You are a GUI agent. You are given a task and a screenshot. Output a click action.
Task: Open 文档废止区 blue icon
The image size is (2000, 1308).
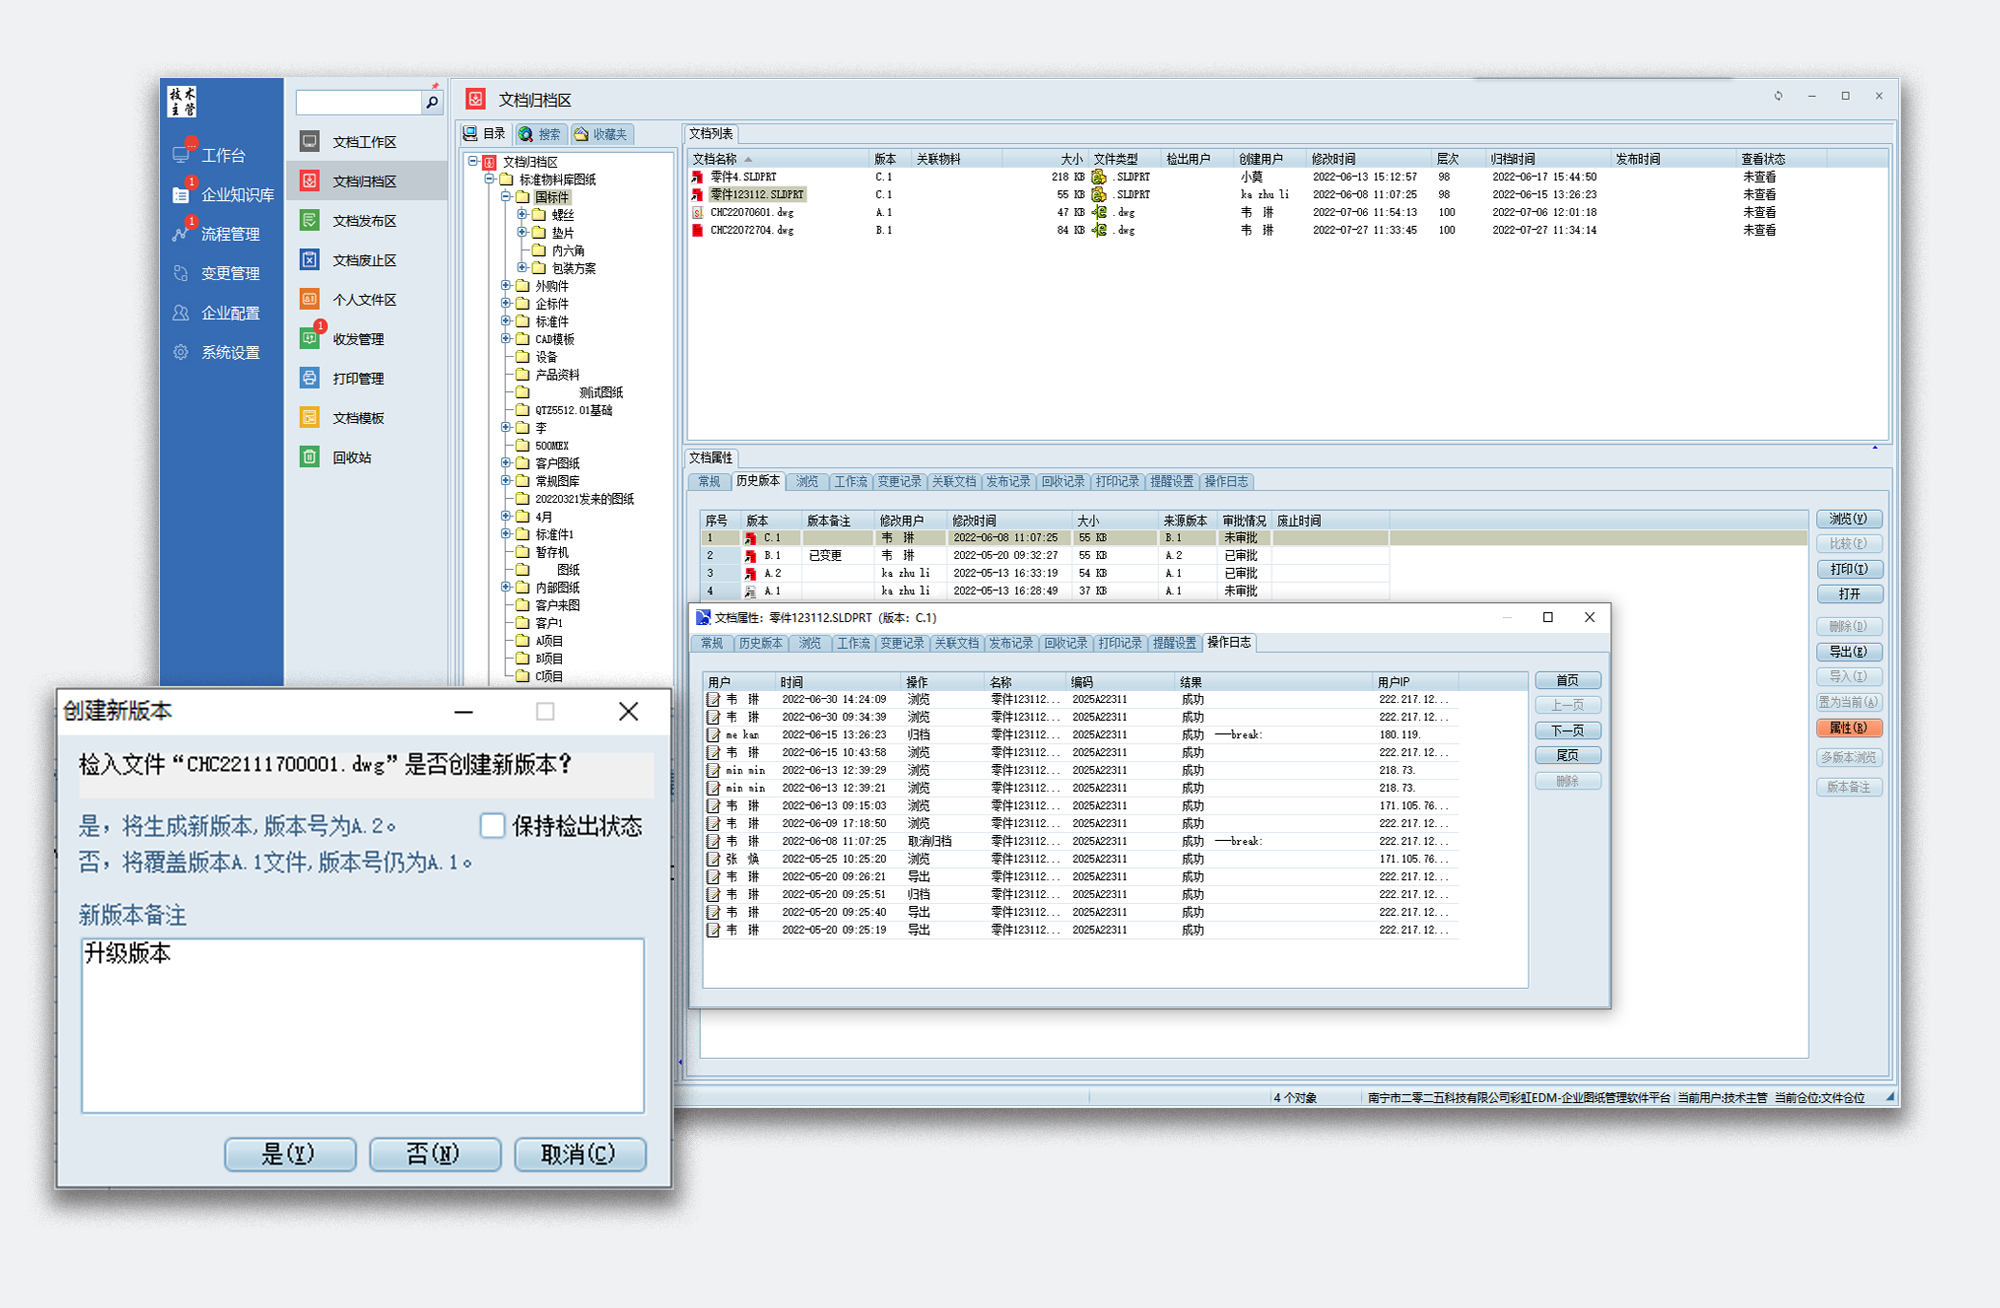tap(310, 260)
